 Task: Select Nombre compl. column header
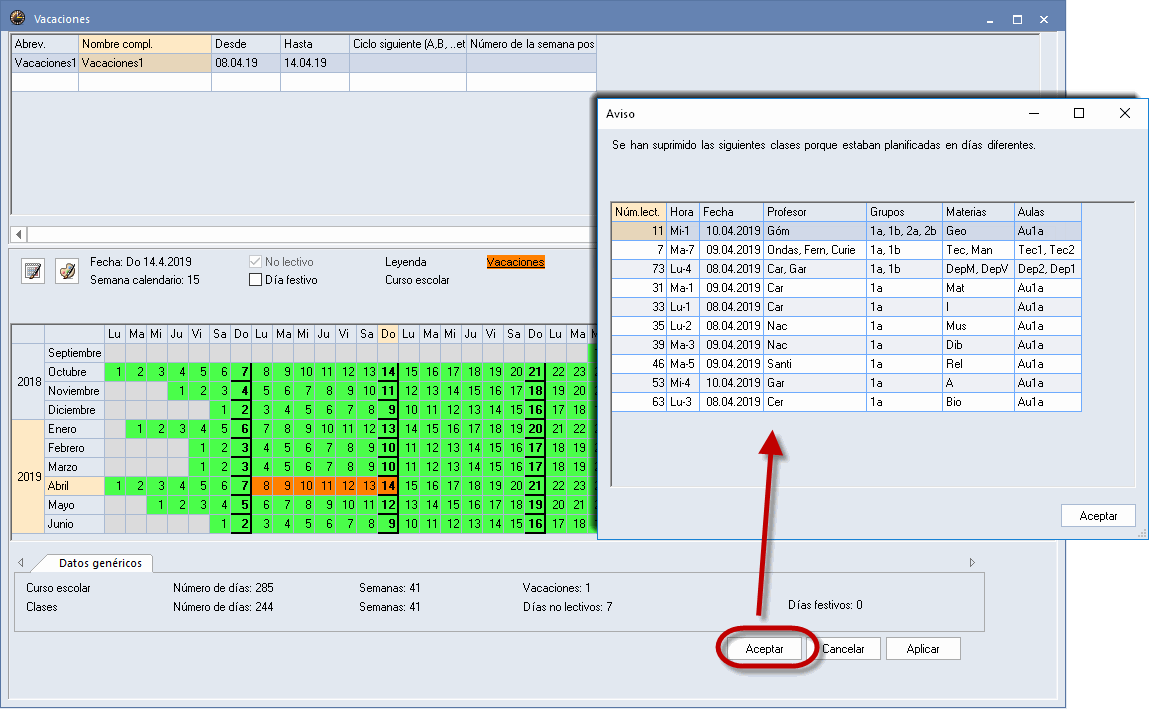point(145,44)
